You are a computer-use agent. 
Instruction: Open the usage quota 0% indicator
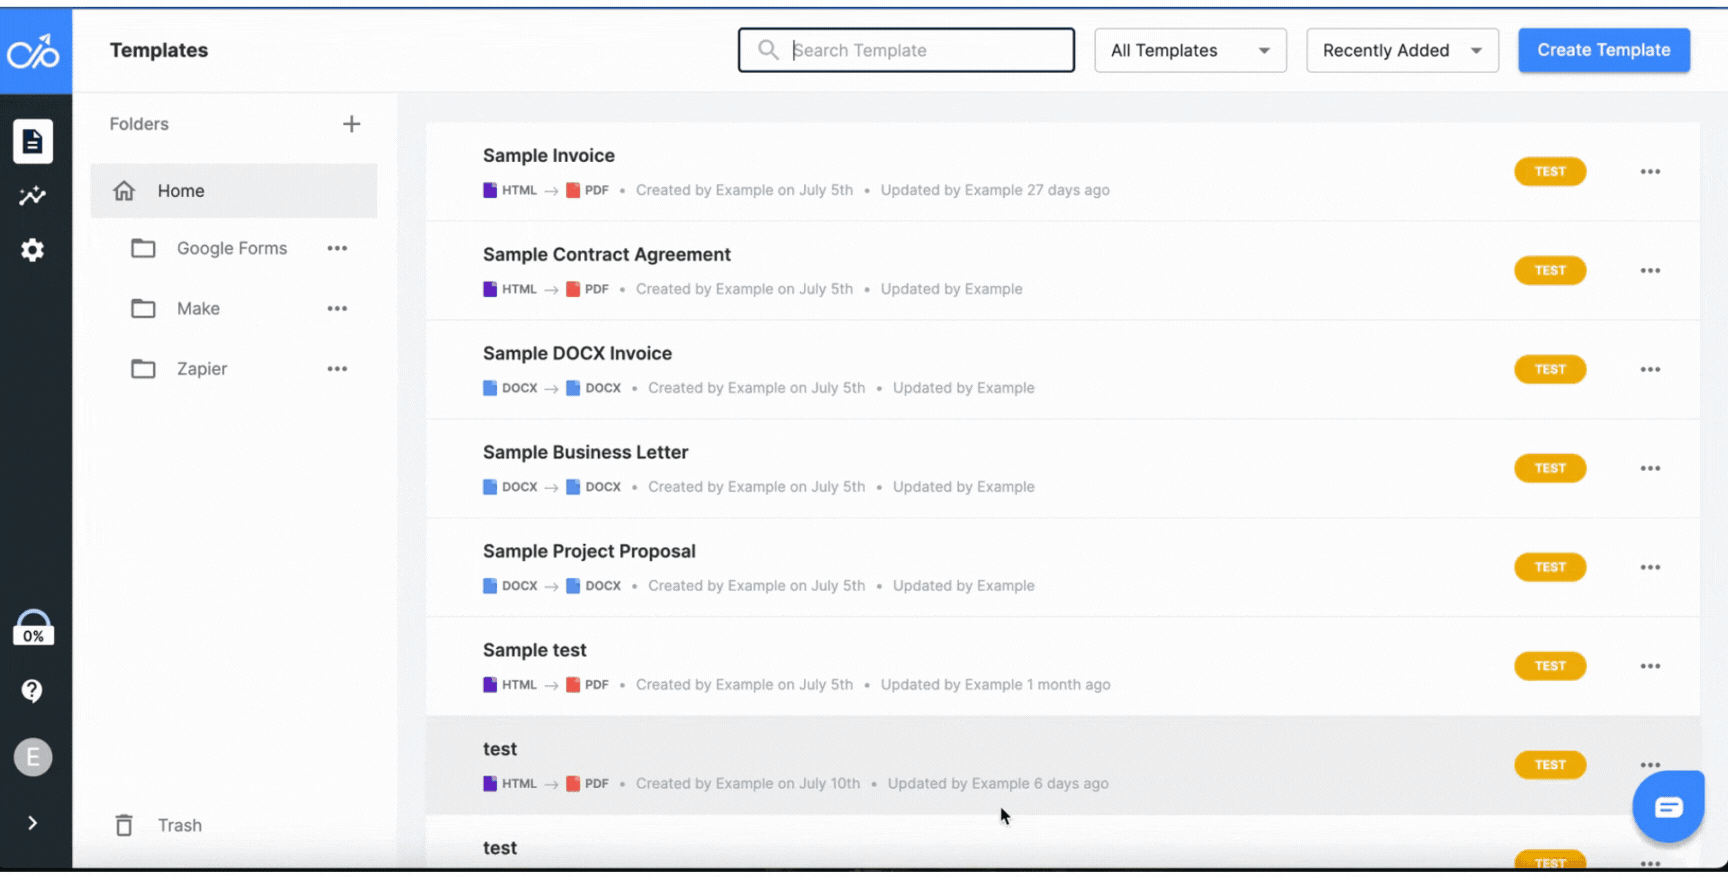[33, 629]
